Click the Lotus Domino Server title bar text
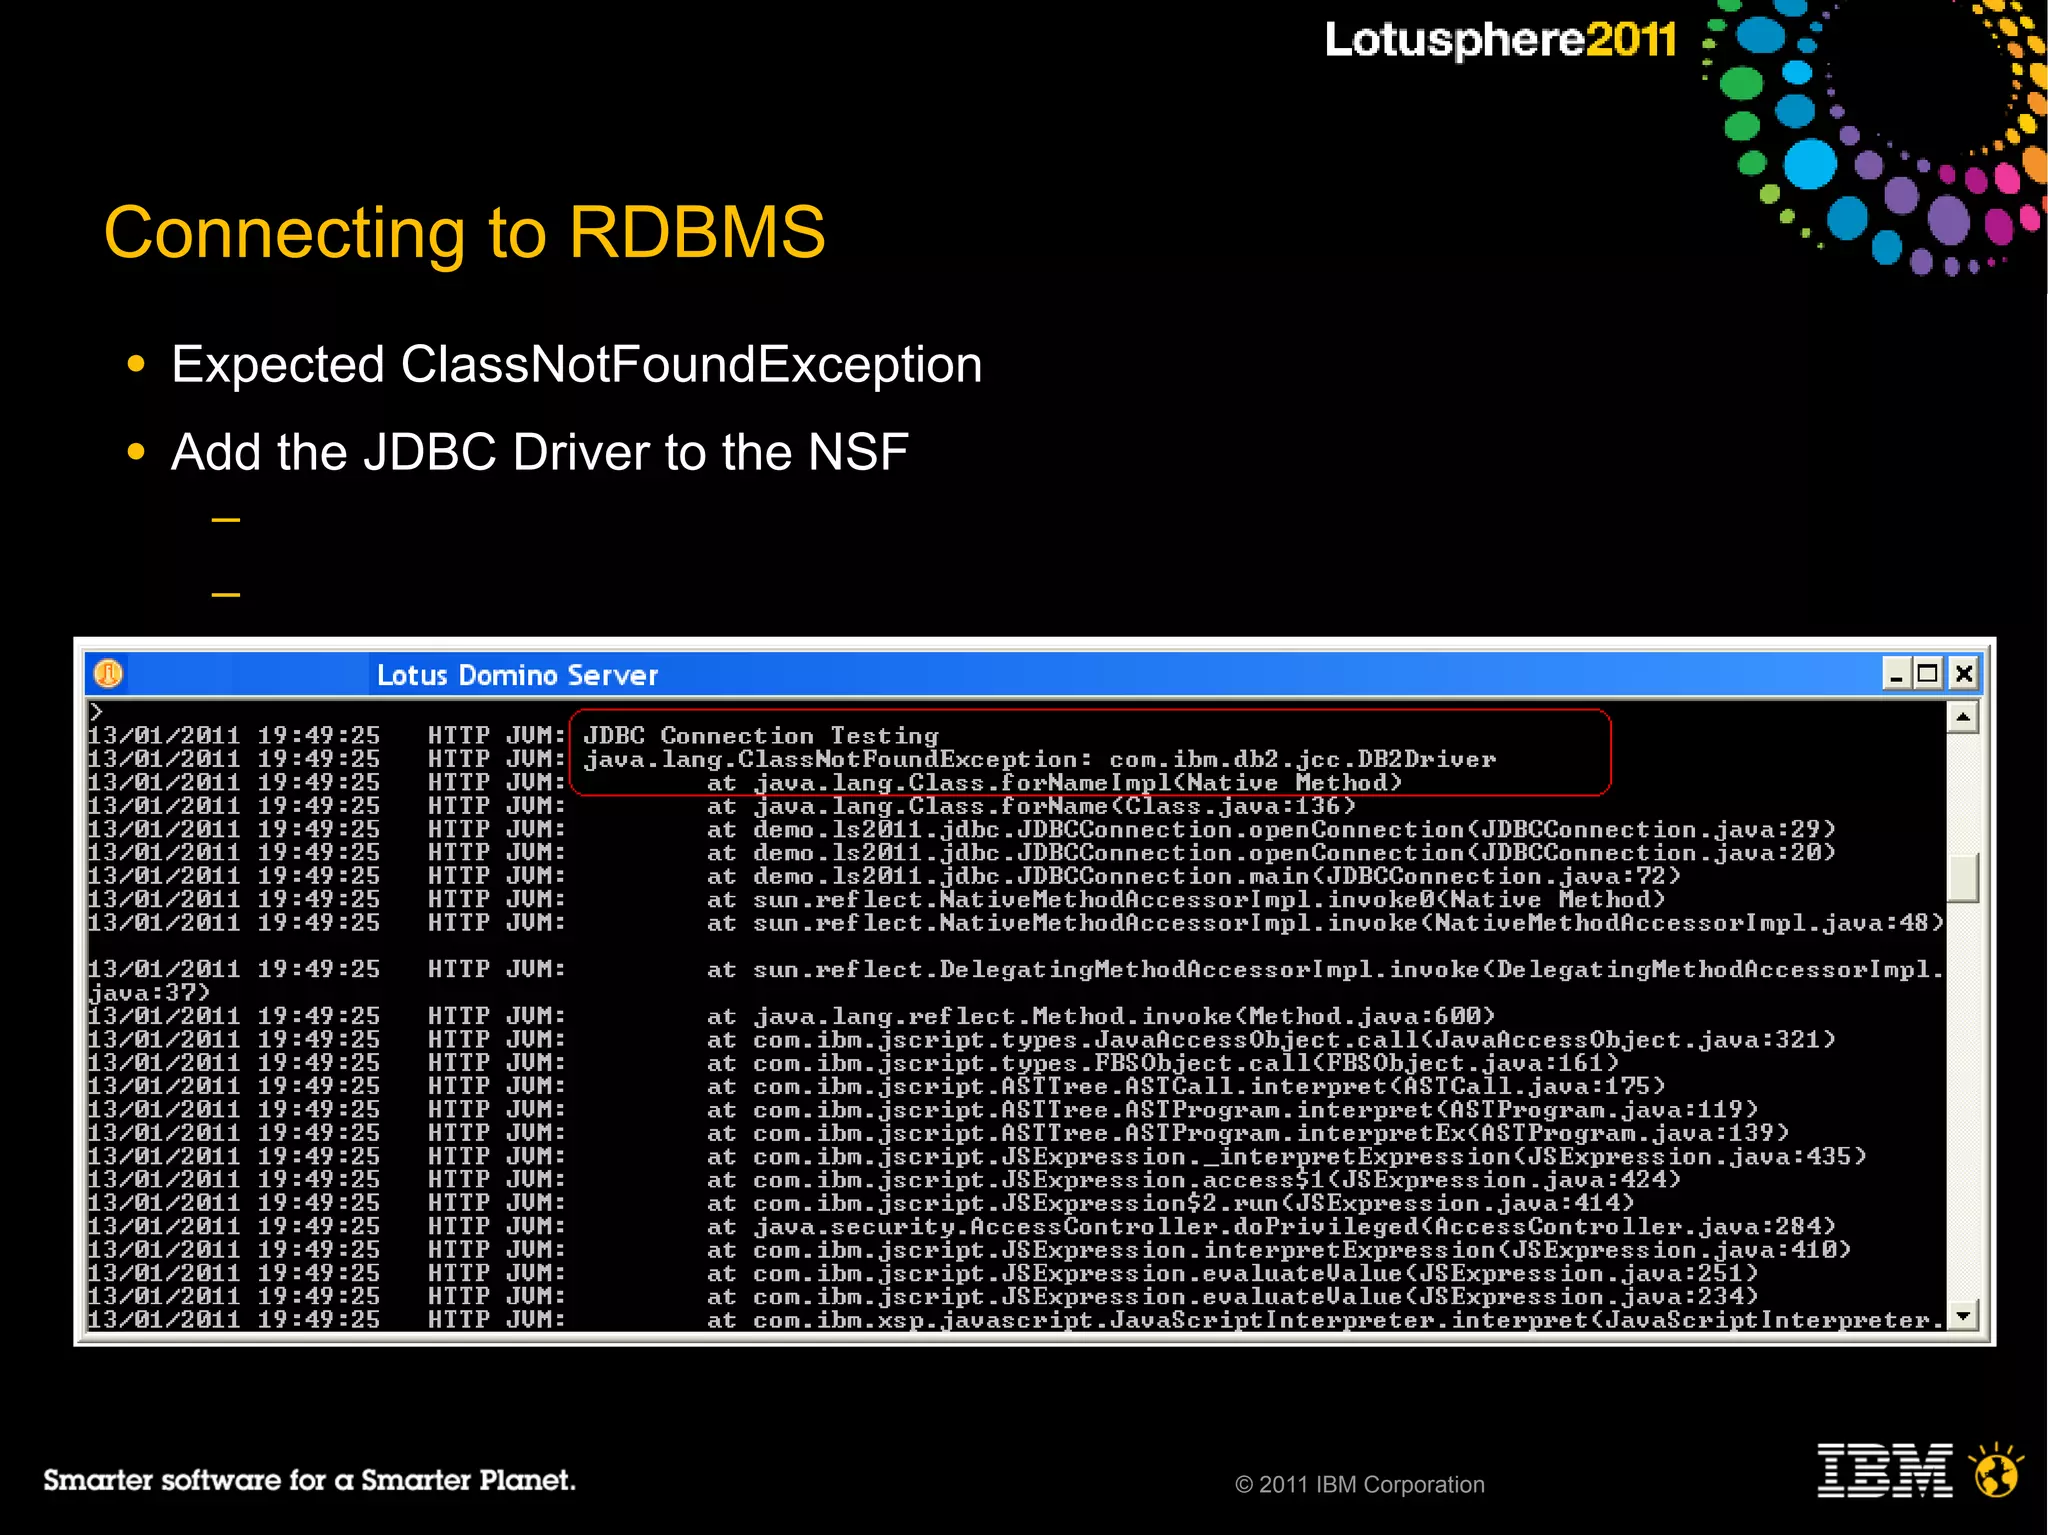The width and height of the screenshot is (2048, 1535). [x=517, y=675]
